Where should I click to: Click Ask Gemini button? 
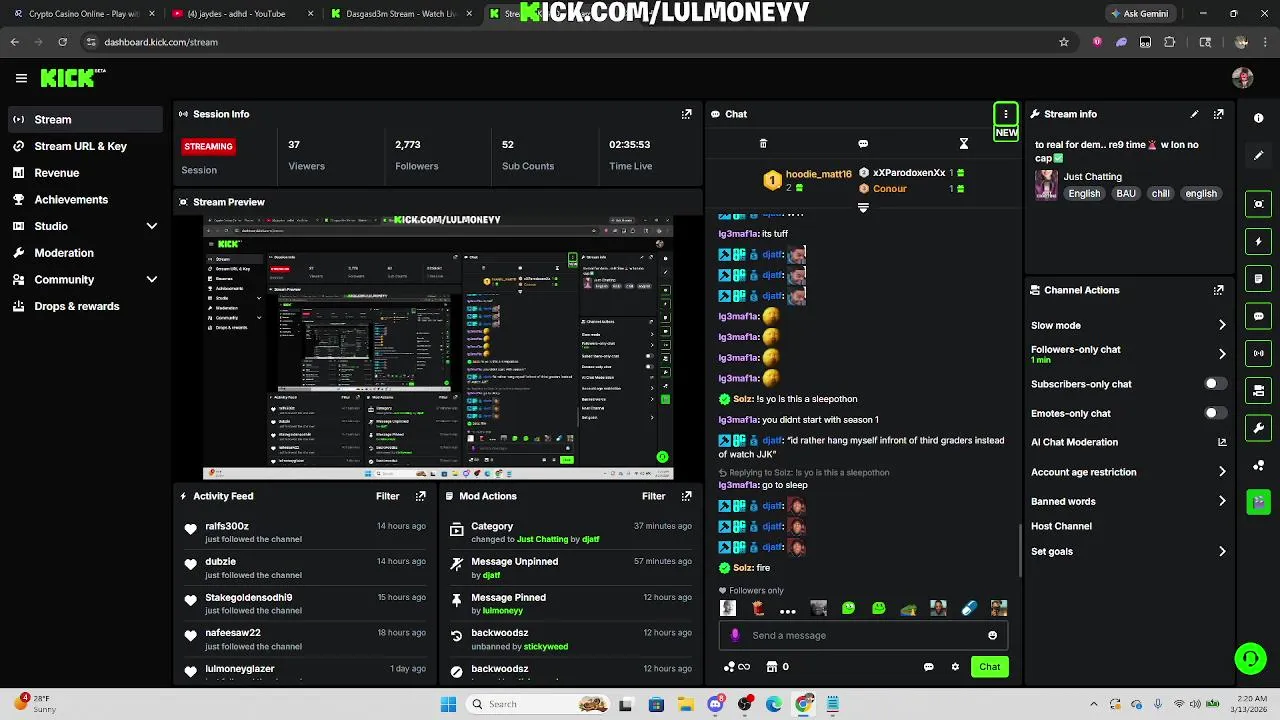coord(1139,14)
